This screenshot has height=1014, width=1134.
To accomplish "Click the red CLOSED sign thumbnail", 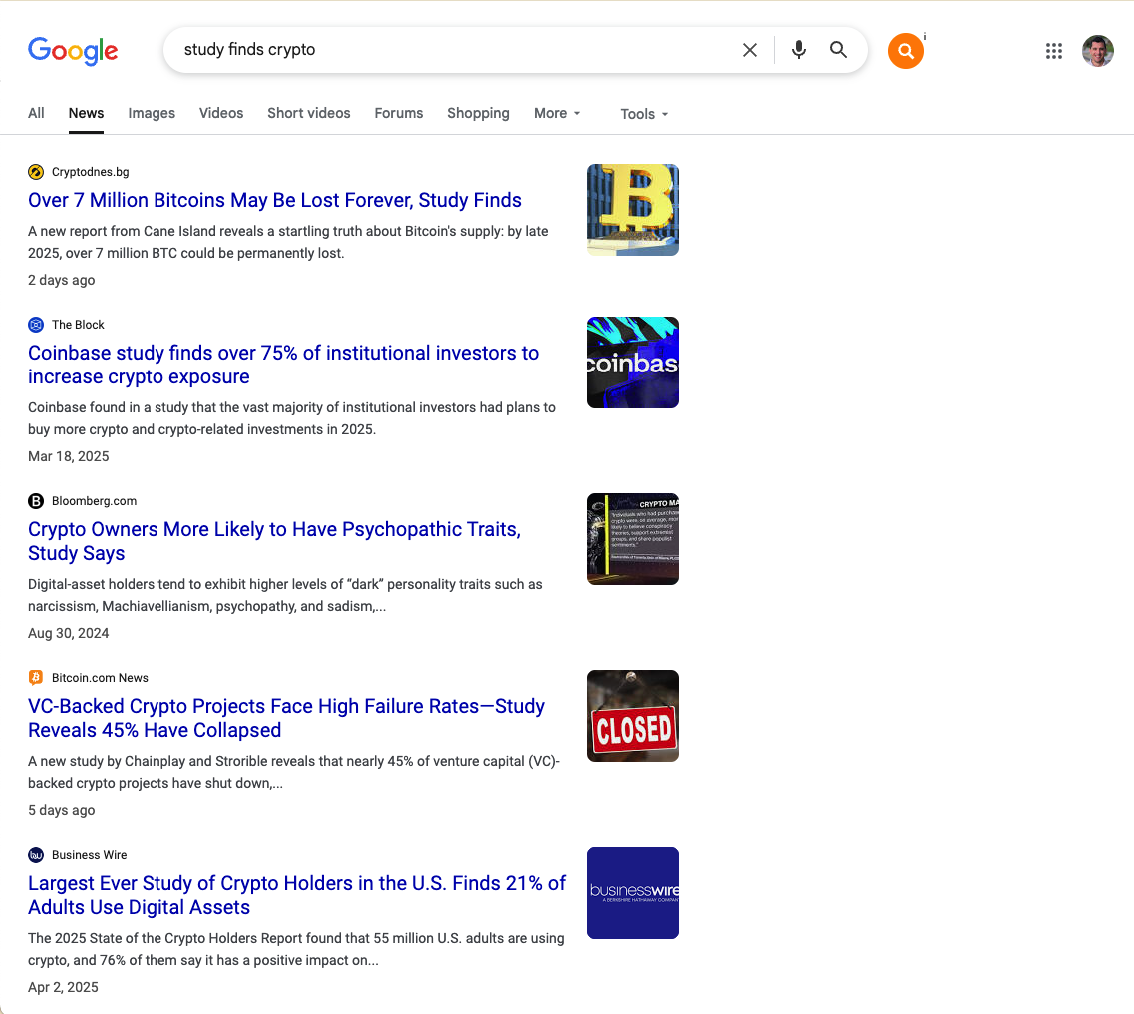I will (x=633, y=716).
